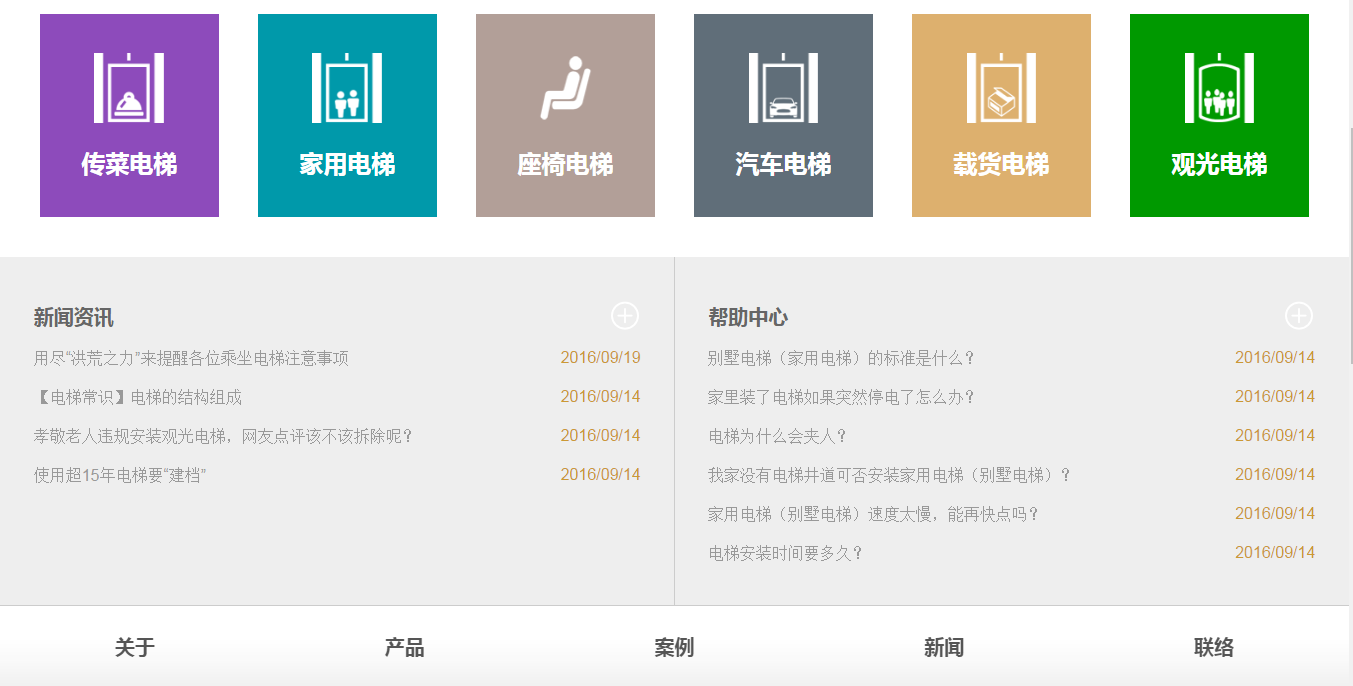
Task: Open the 联络 contact menu item
Action: pyautogui.click(x=1213, y=648)
